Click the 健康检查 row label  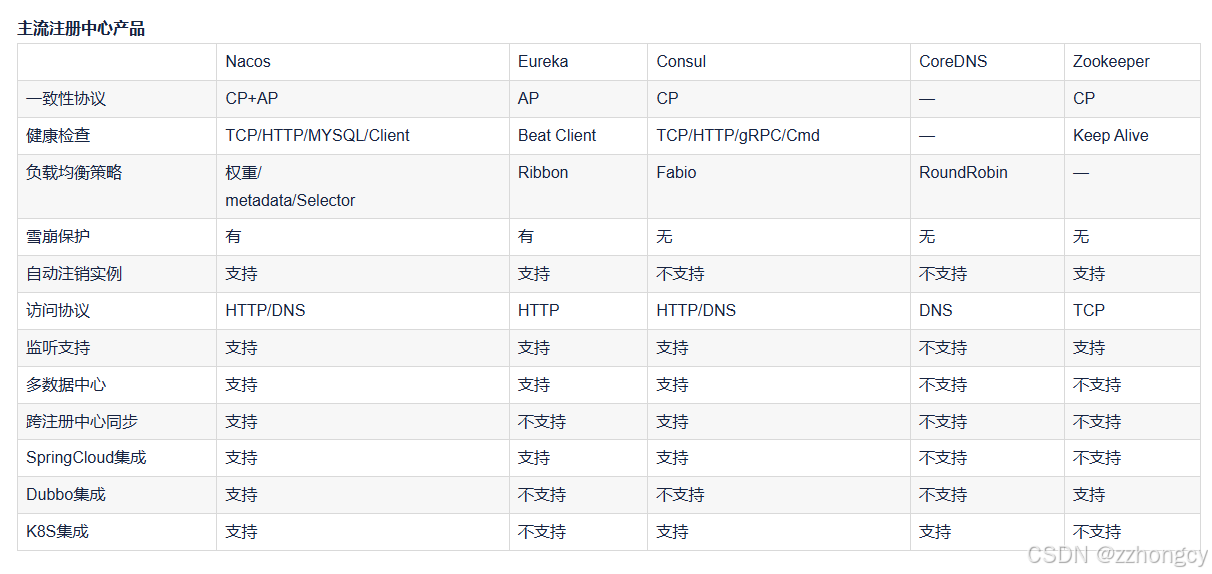[58, 136]
